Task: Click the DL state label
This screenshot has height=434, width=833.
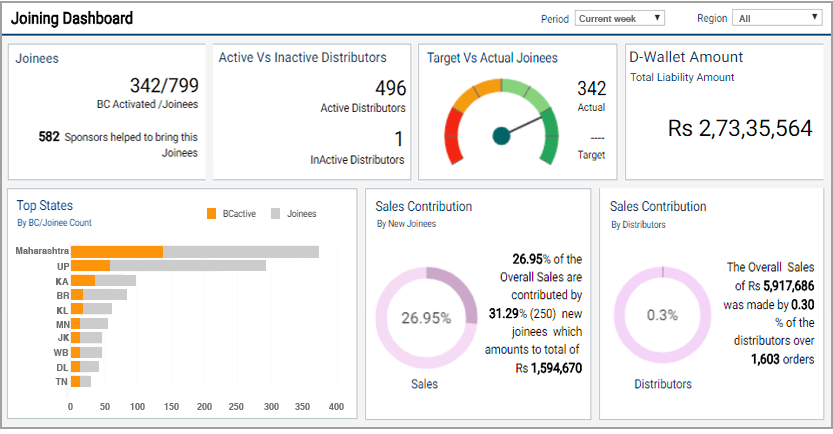Action: pyautogui.click(x=62, y=367)
